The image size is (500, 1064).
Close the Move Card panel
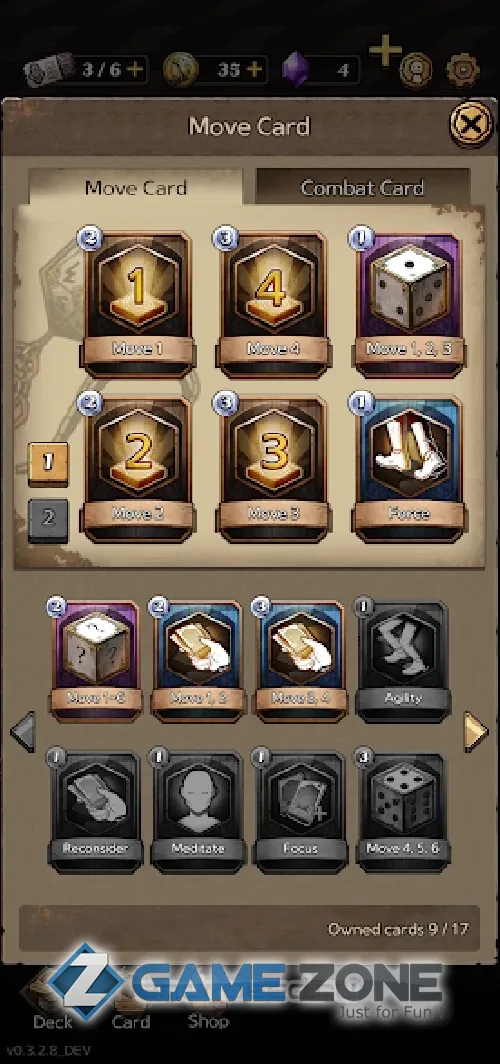(x=472, y=125)
